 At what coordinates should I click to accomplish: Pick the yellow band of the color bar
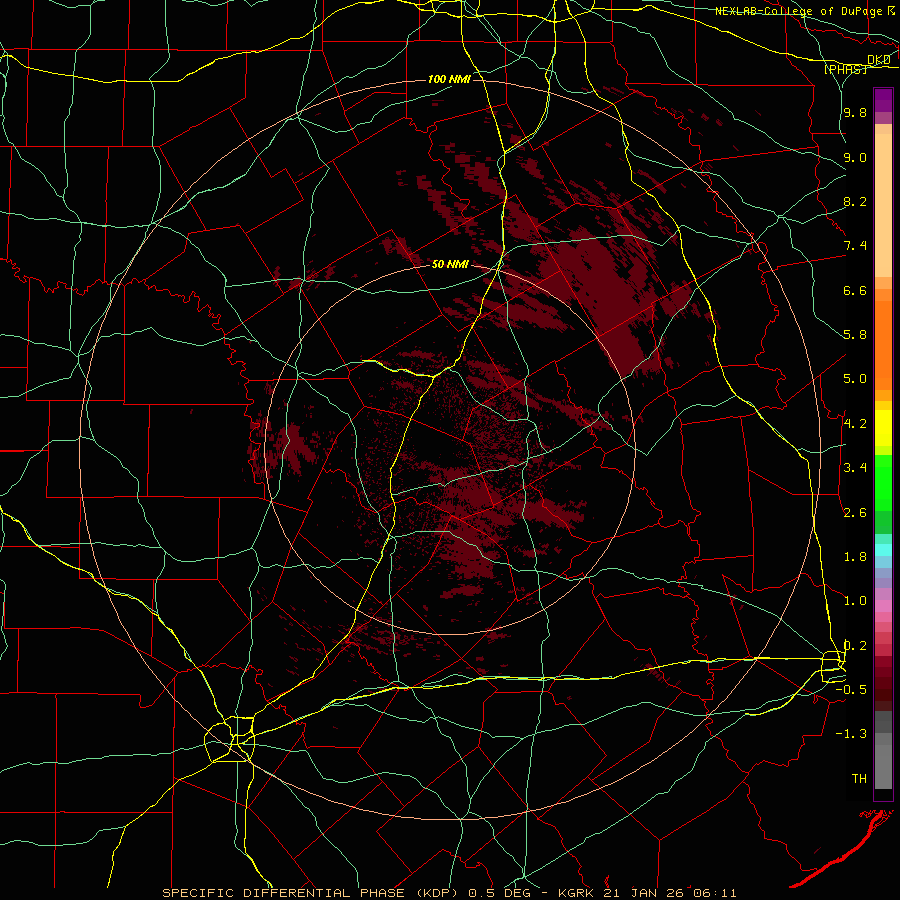883,428
